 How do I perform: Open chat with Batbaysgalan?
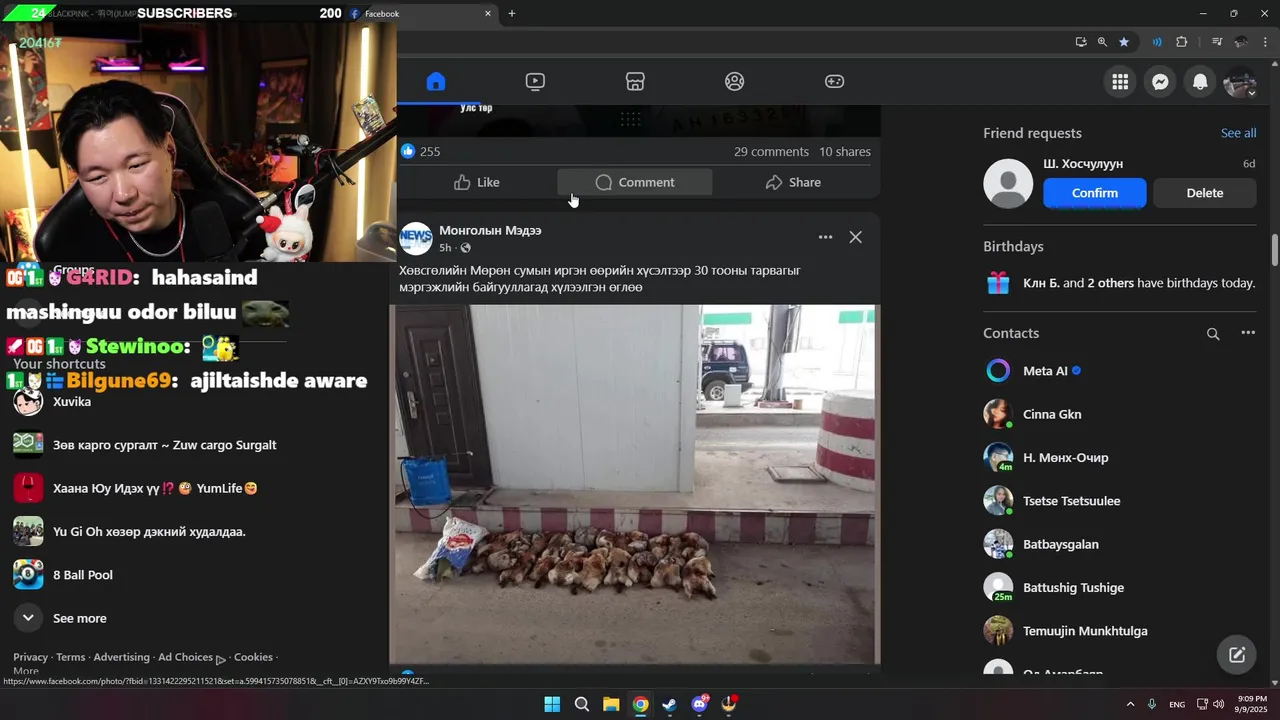(x=1119, y=544)
